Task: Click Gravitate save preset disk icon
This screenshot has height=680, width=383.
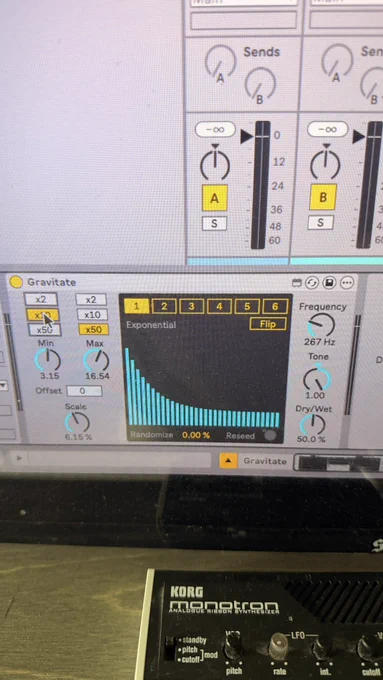Action: (329, 283)
